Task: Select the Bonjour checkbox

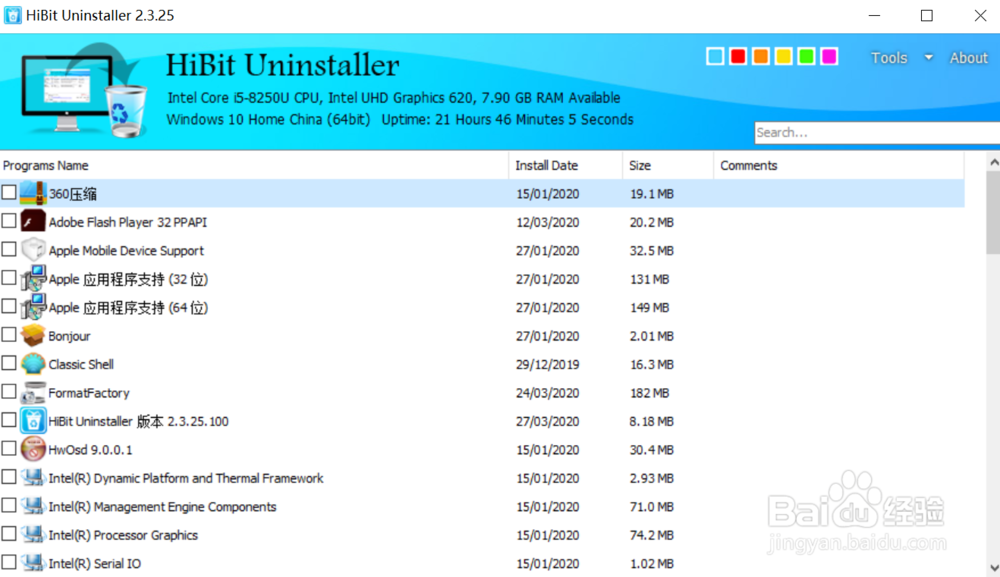Action: (8, 334)
